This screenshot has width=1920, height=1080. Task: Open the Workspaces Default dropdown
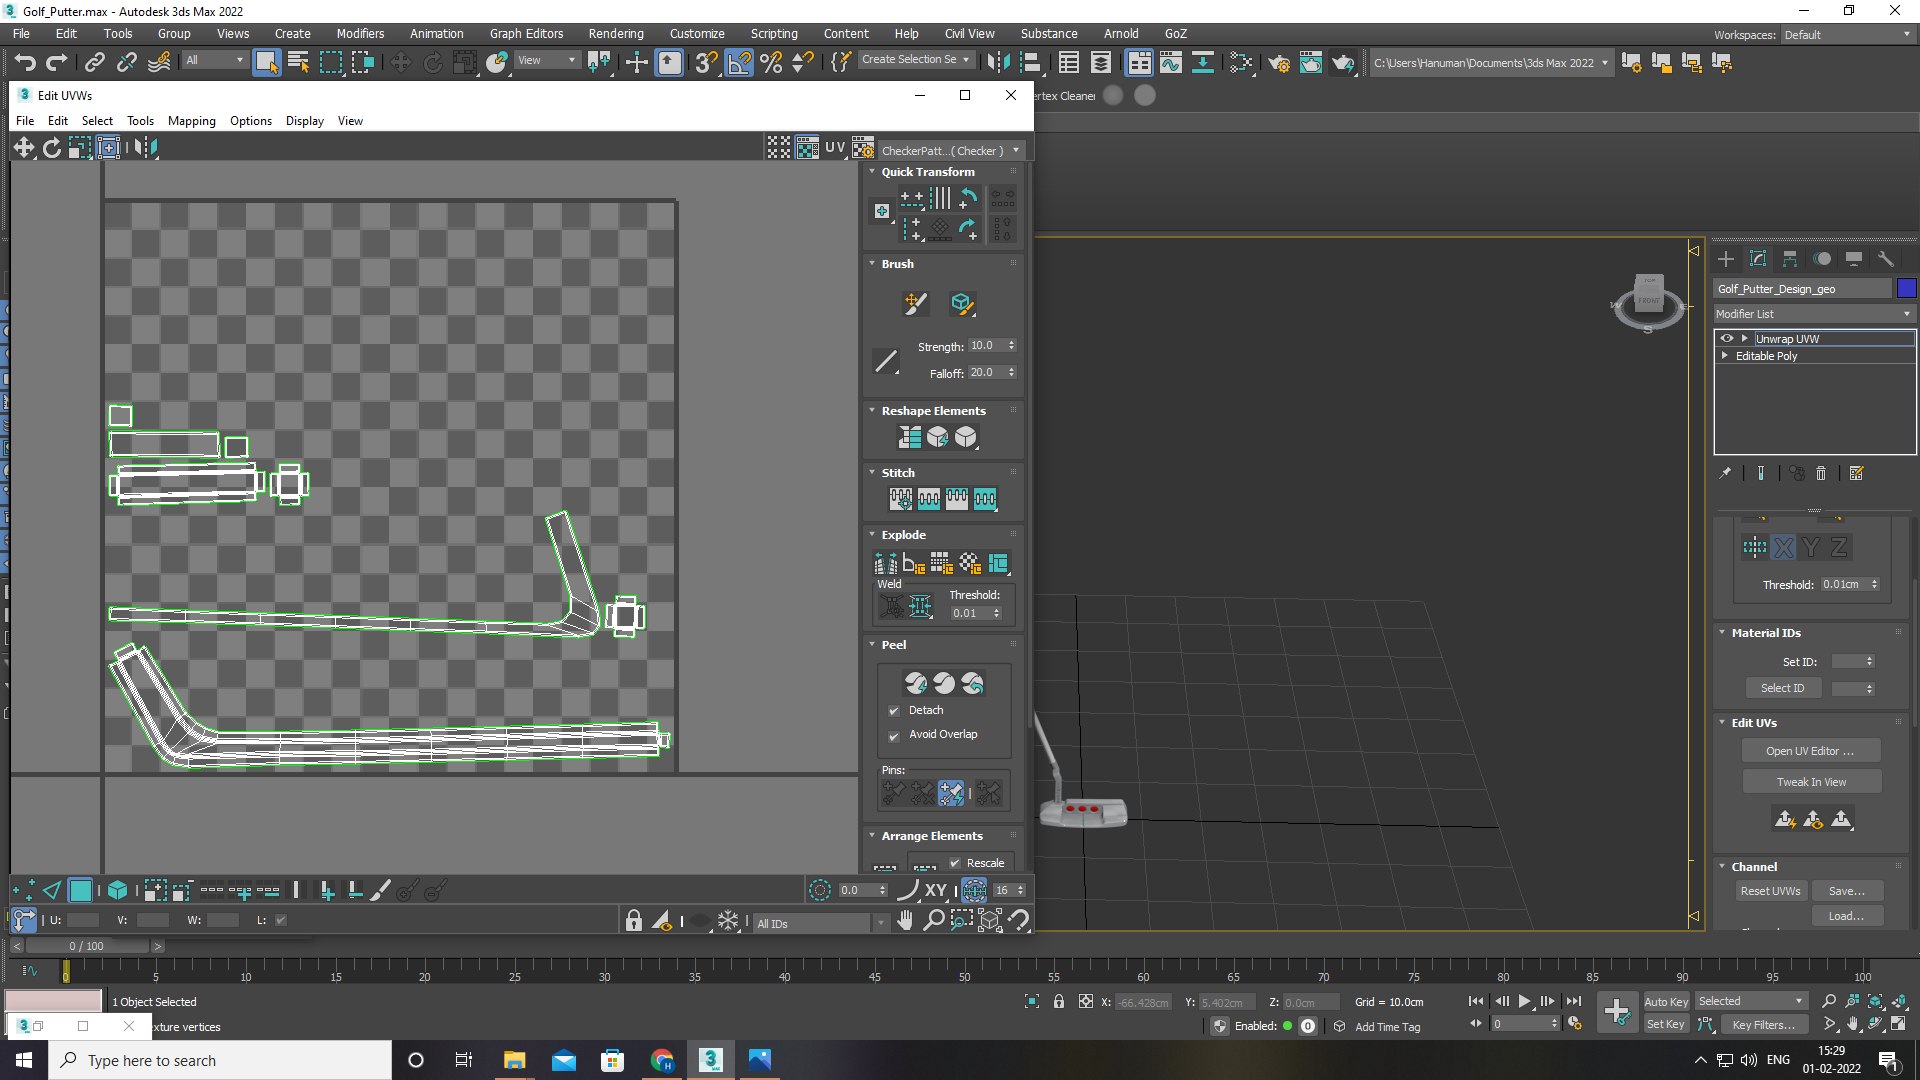[1848, 35]
